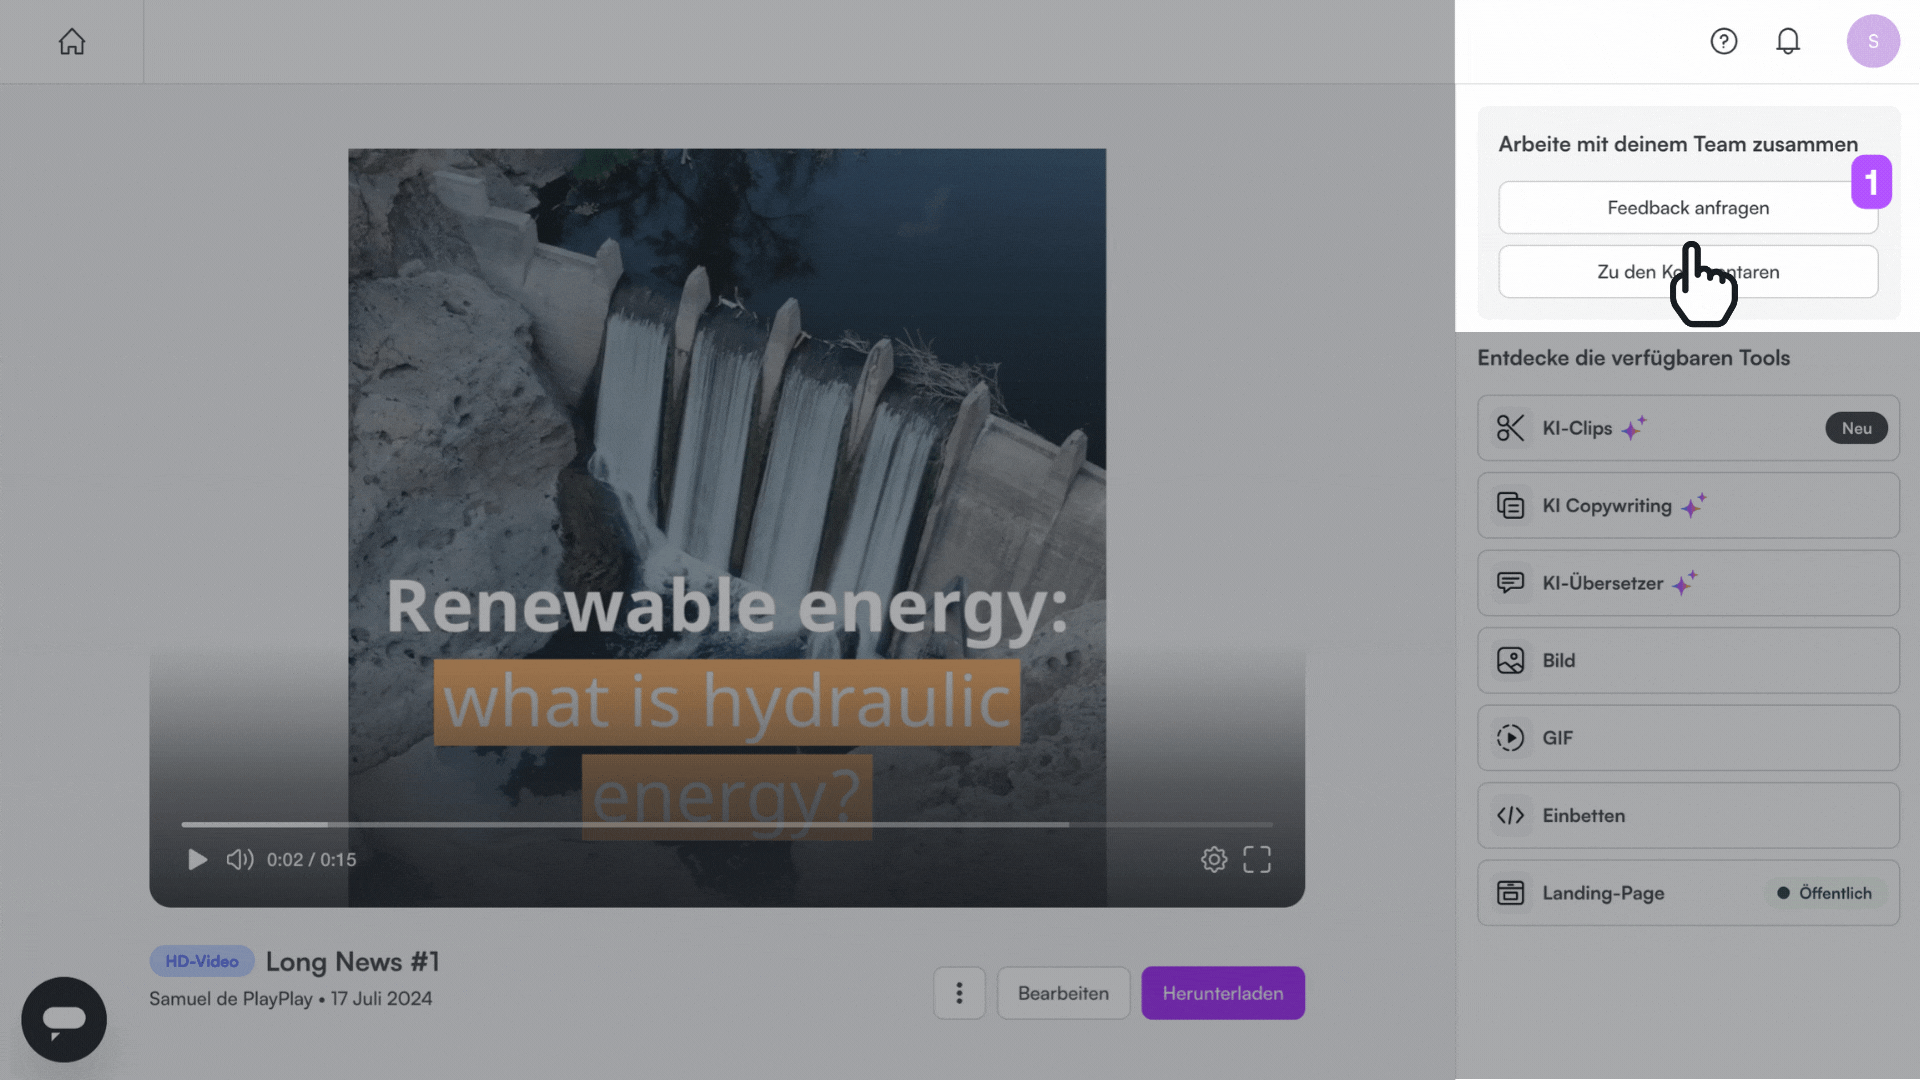The width and height of the screenshot is (1920, 1080).
Task: Click Samuel de PlayPlay author text
Action: 231,999
